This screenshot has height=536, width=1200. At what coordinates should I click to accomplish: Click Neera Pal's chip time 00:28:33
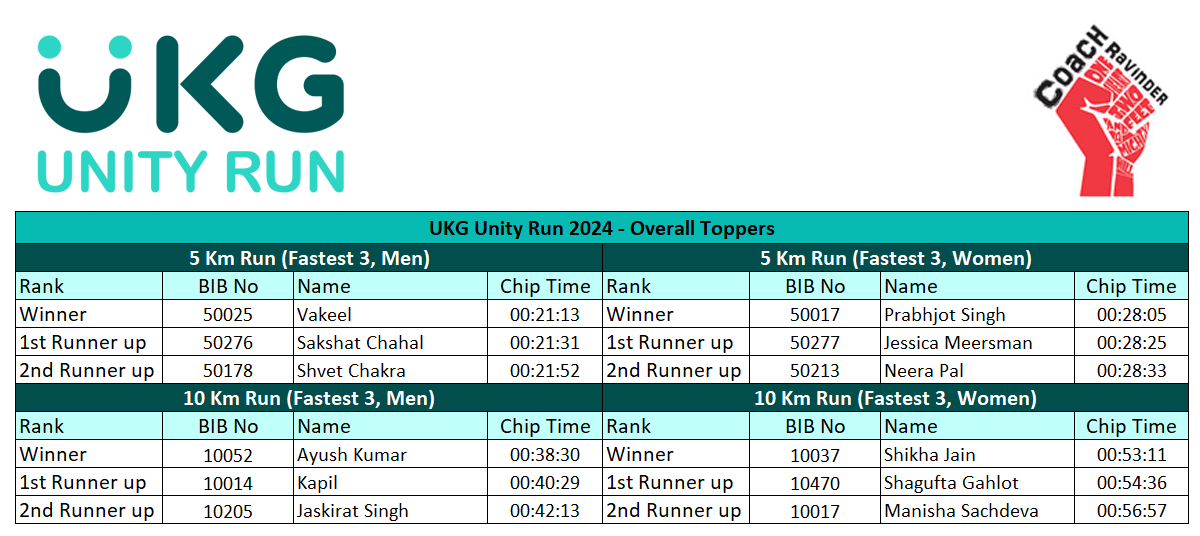[x=1131, y=370]
